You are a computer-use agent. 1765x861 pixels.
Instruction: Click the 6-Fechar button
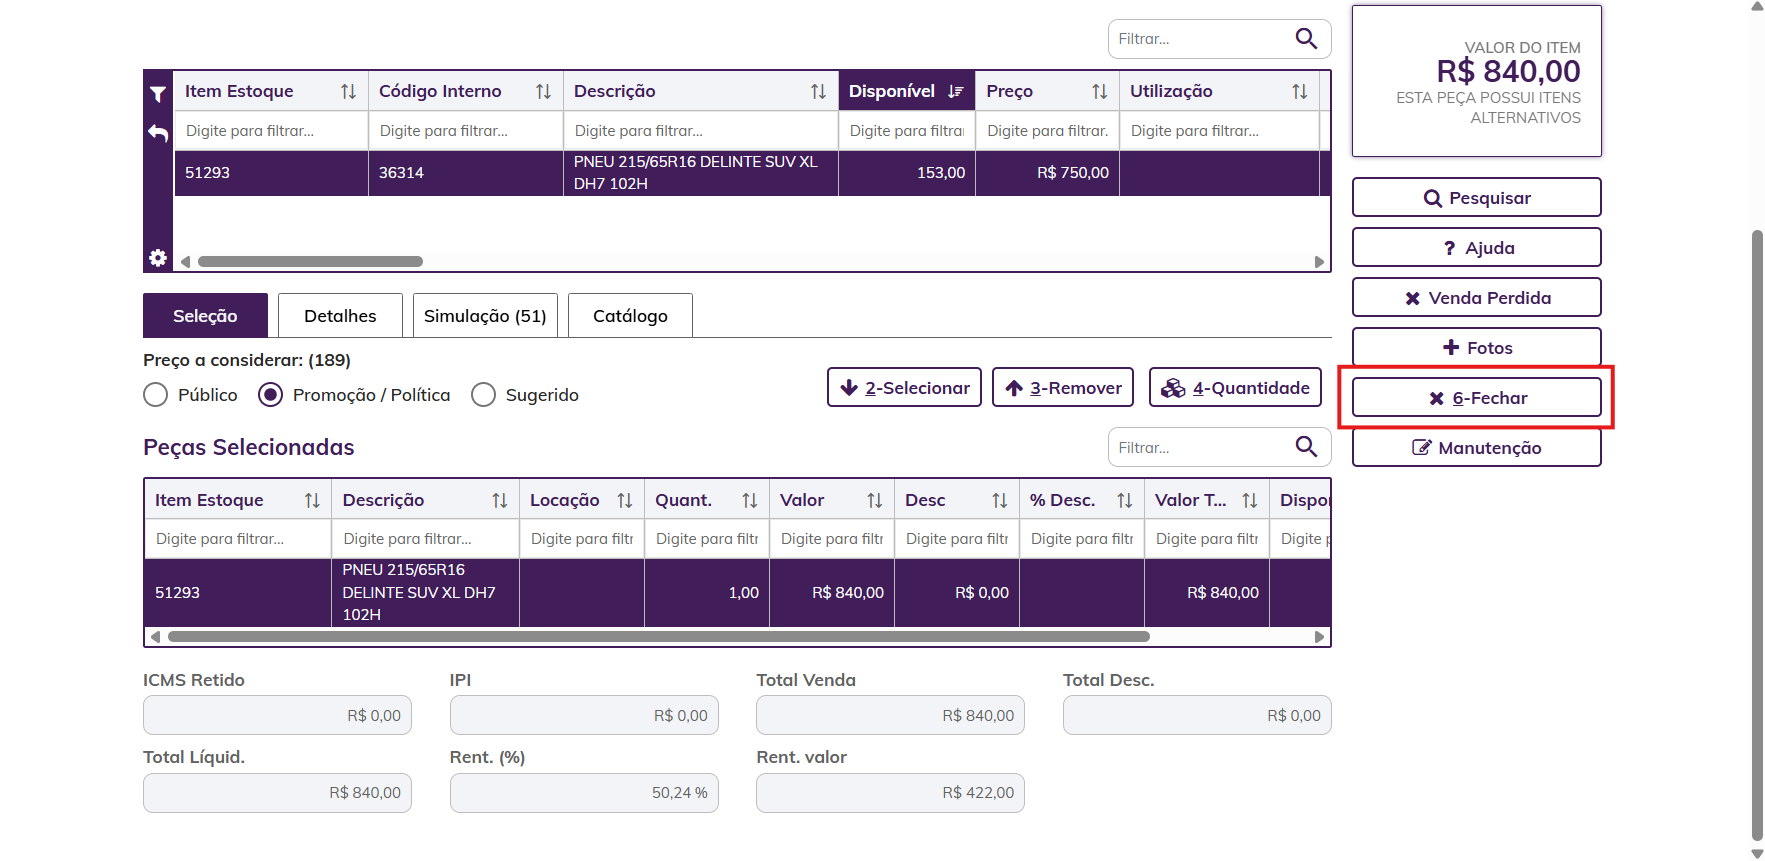pos(1476,398)
